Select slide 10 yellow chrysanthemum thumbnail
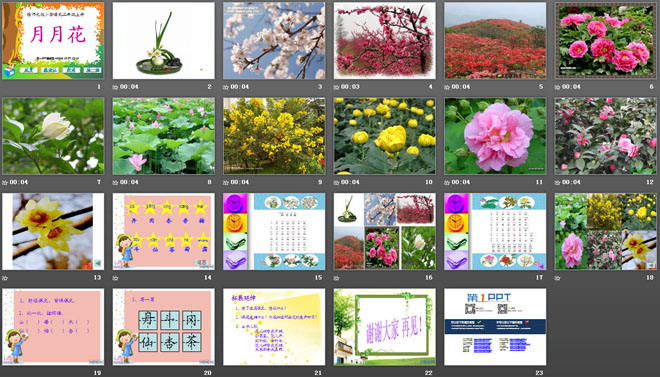 coord(385,136)
